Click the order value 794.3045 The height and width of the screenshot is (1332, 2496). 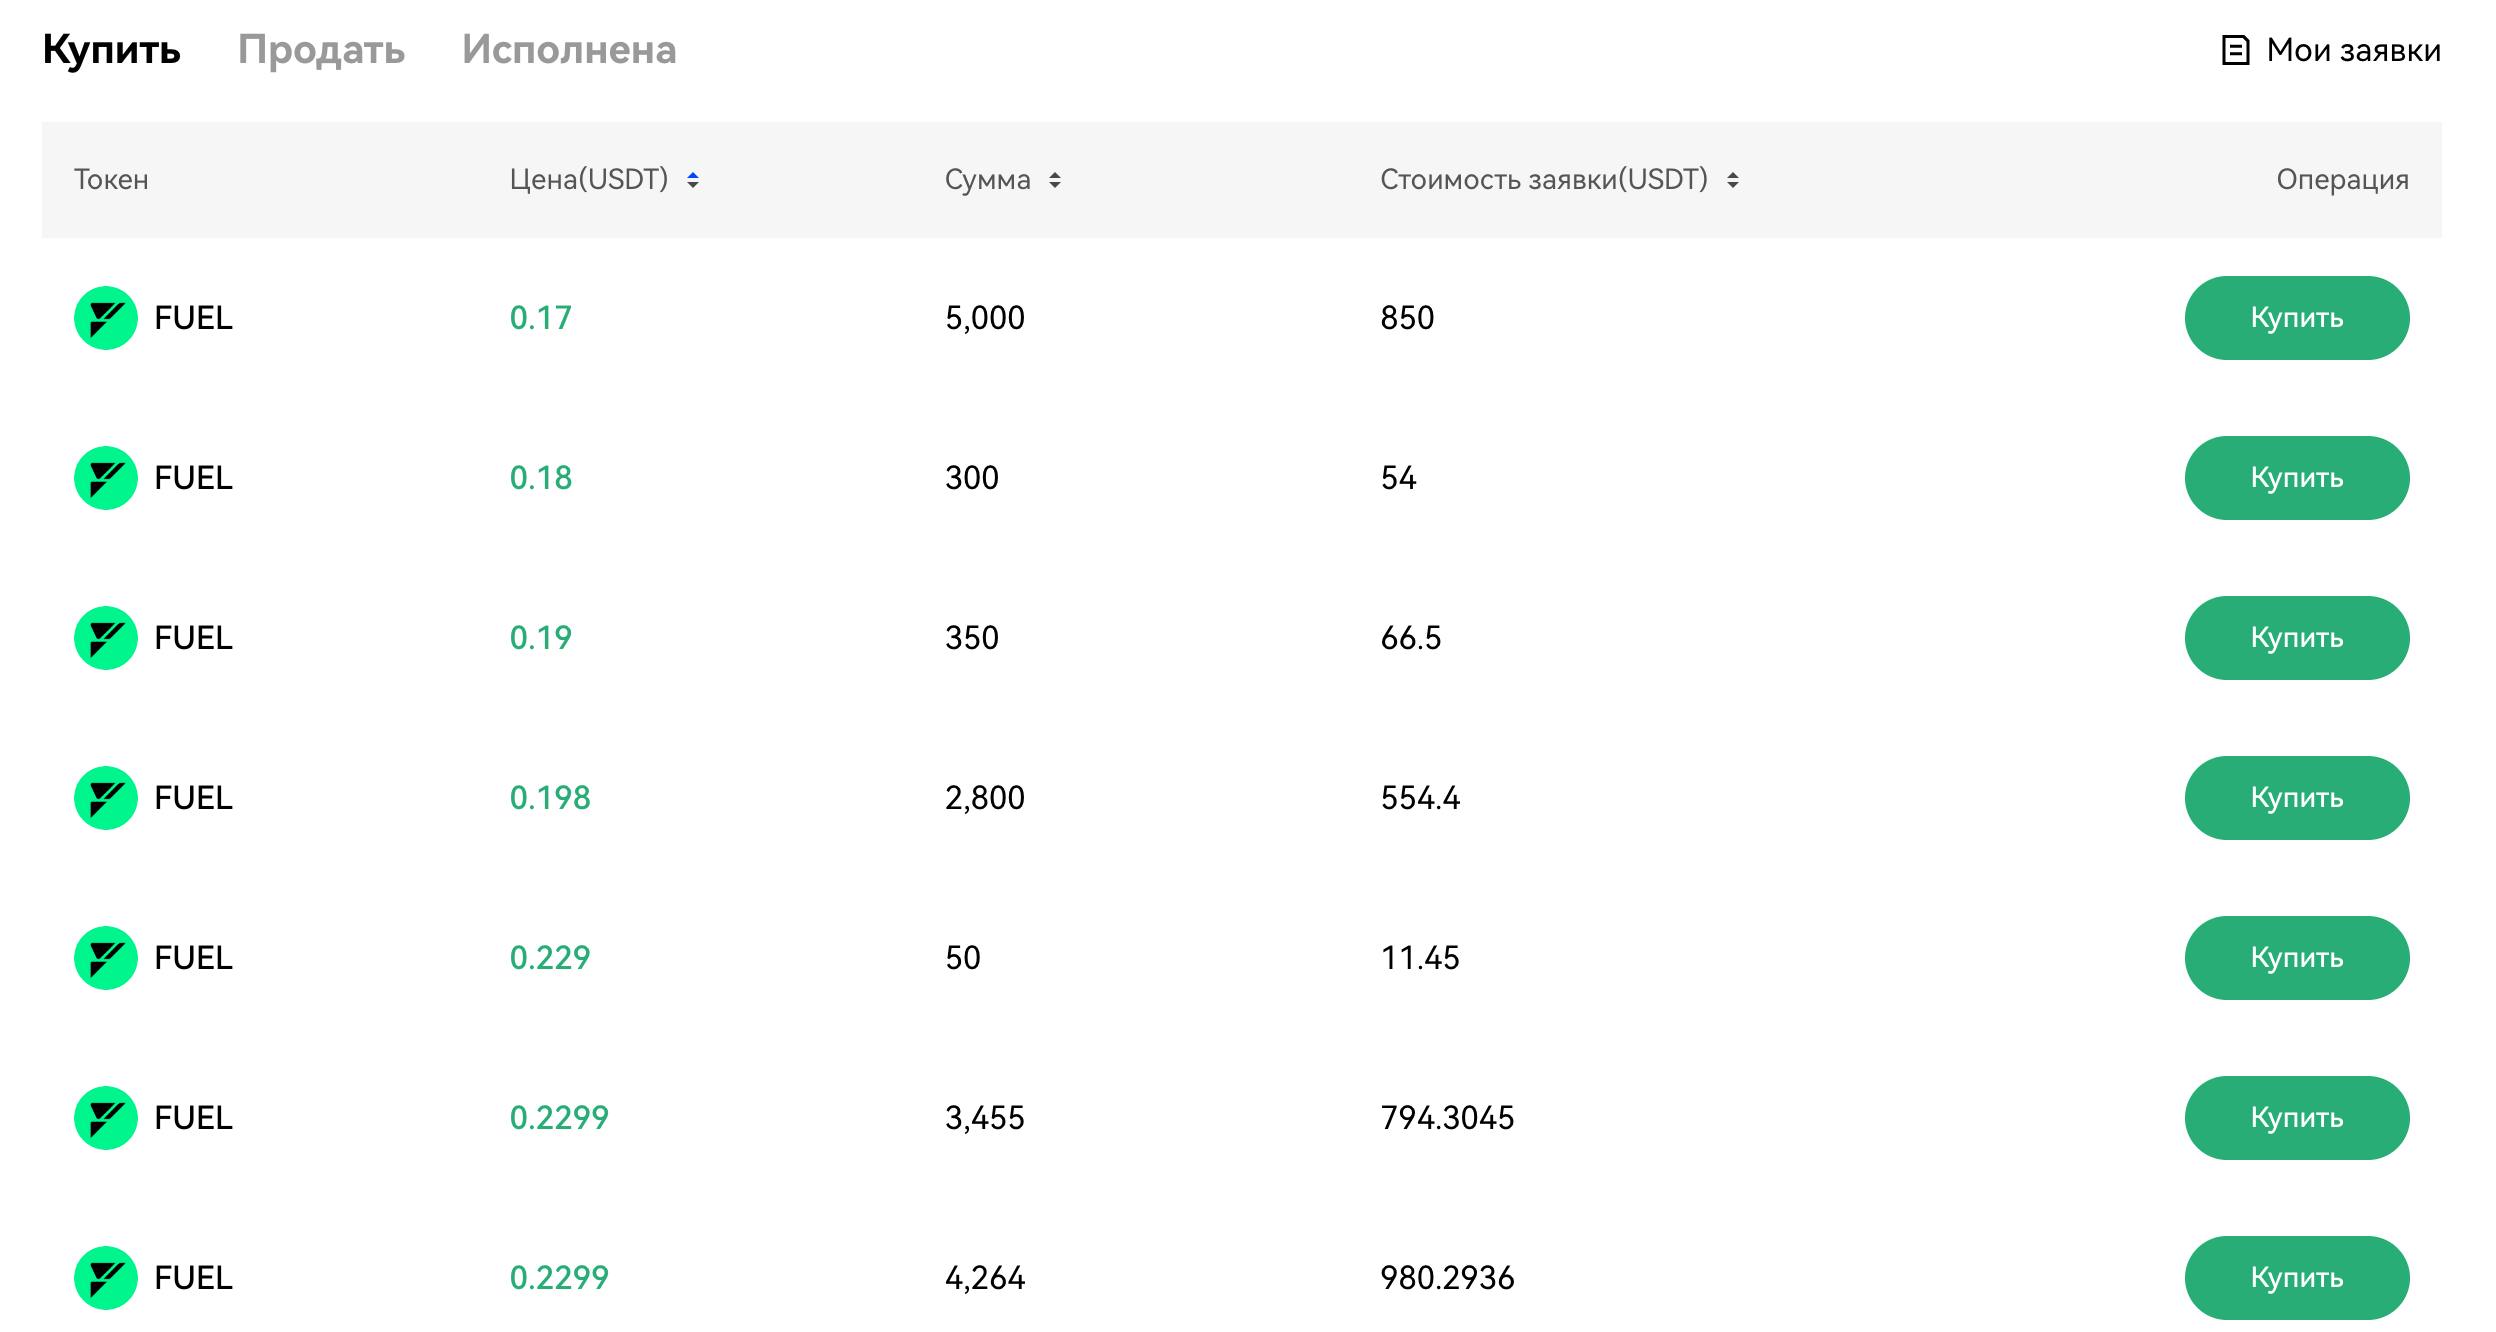point(1447,1118)
